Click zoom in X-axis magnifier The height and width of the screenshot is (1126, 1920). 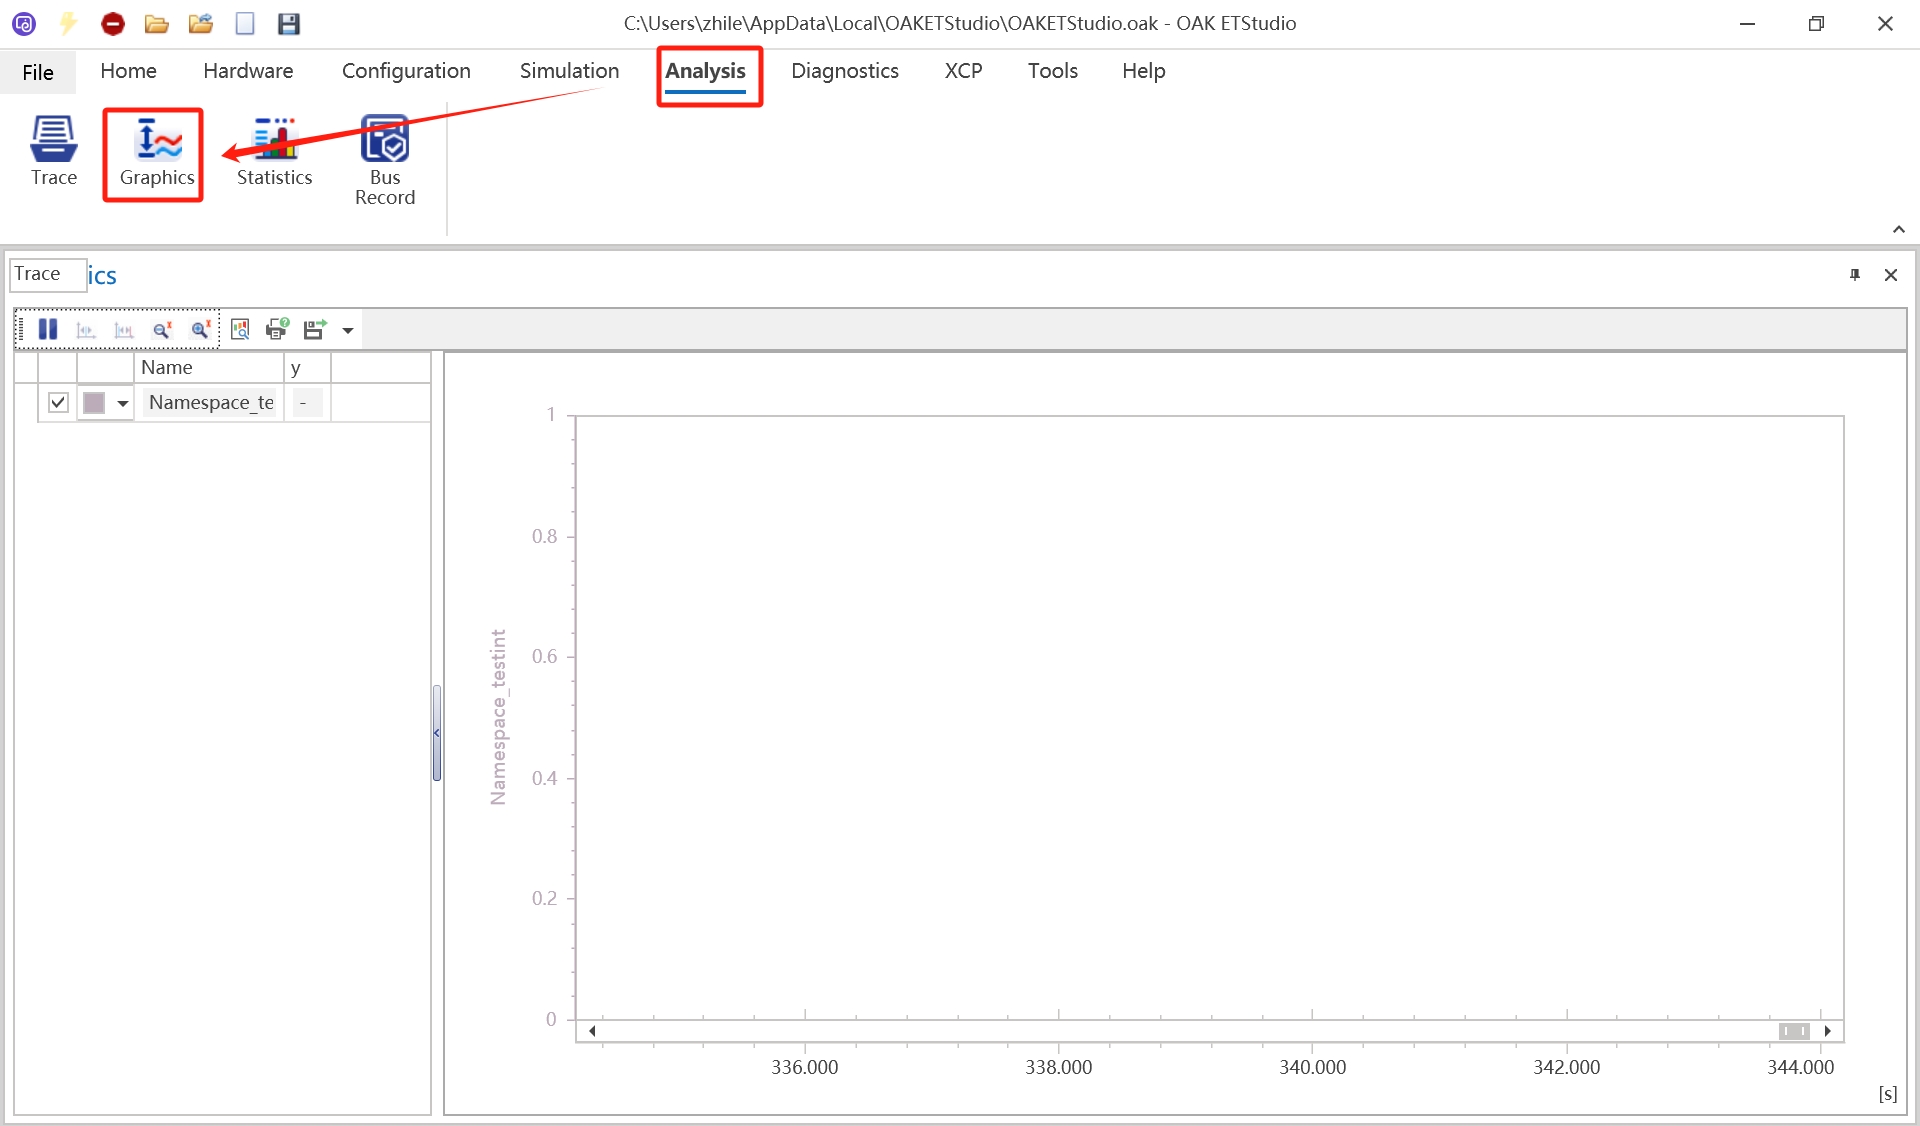click(x=201, y=330)
